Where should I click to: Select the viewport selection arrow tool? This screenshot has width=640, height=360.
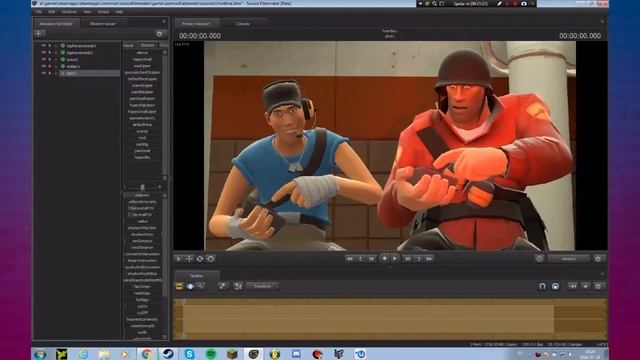coord(178,259)
